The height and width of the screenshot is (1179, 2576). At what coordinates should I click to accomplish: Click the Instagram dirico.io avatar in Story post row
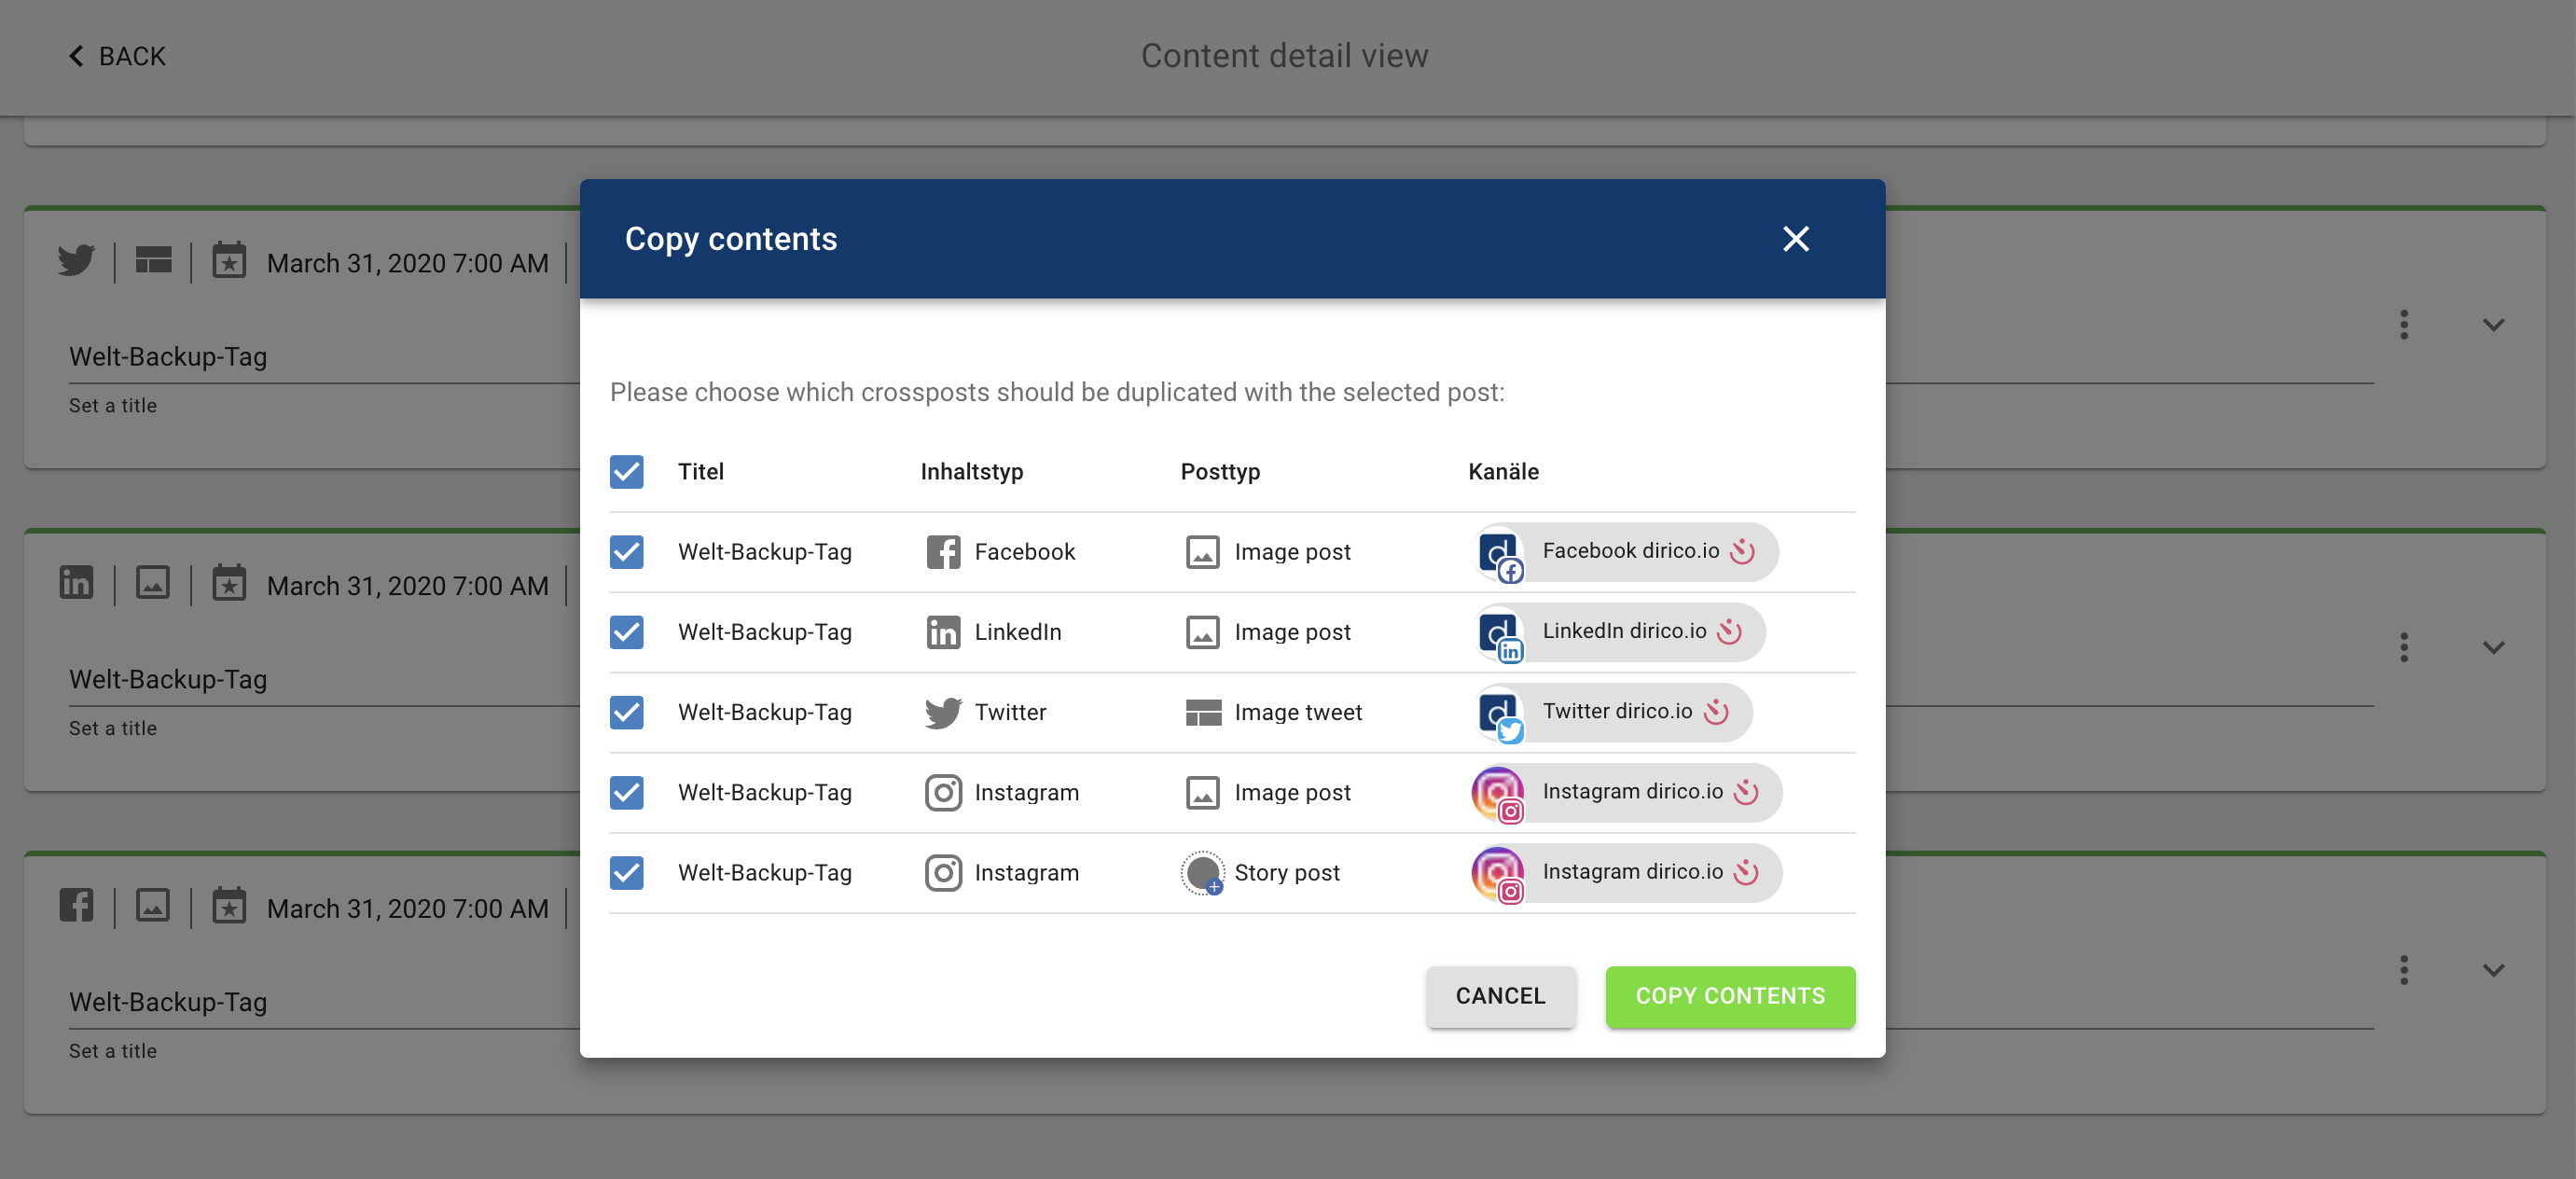tap(1498, 873)
